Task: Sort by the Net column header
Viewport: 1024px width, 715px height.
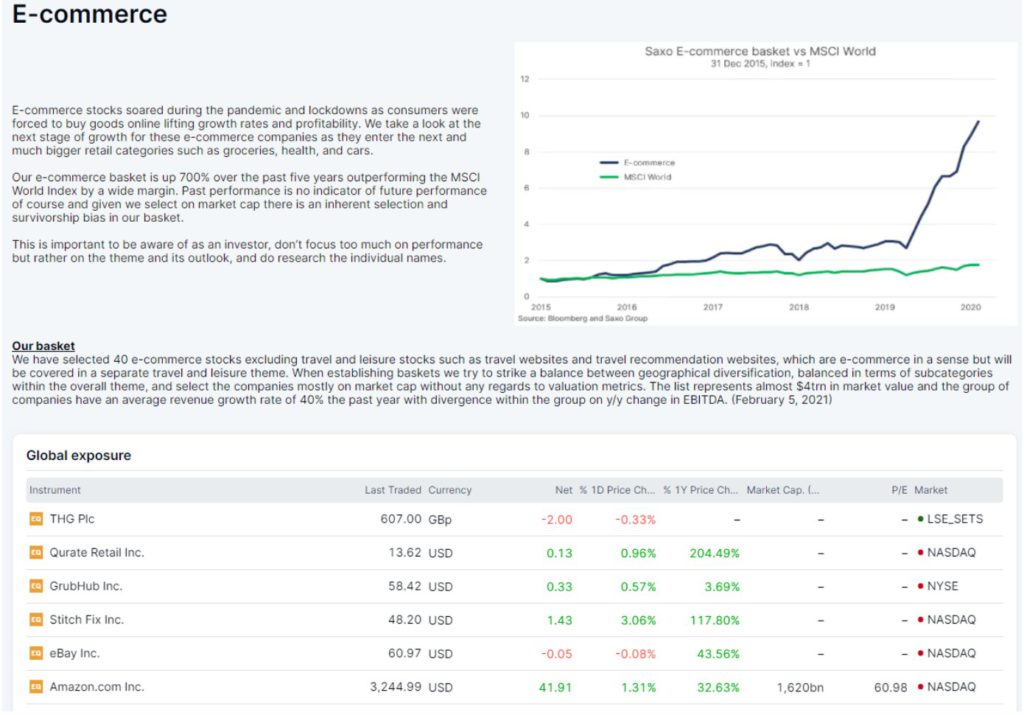Action: pos(564,490)
